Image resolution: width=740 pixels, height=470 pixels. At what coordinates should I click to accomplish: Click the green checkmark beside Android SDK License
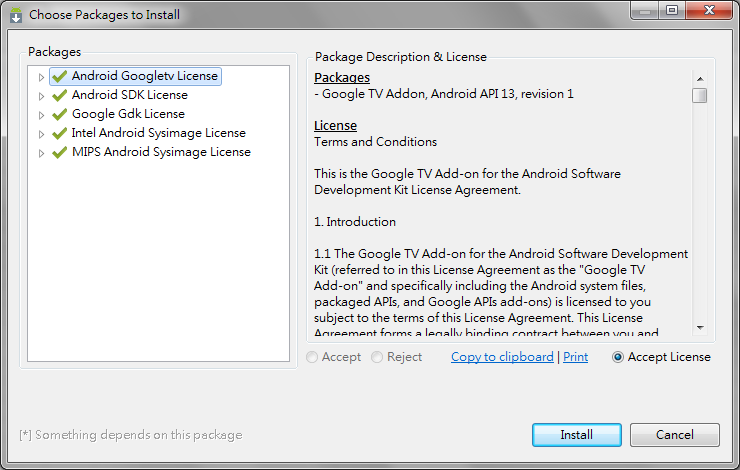click(59, 95)
